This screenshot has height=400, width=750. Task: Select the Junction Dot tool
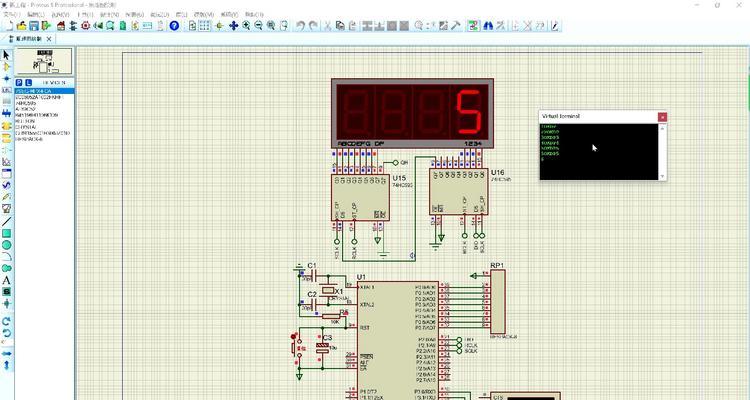[6, 78]
